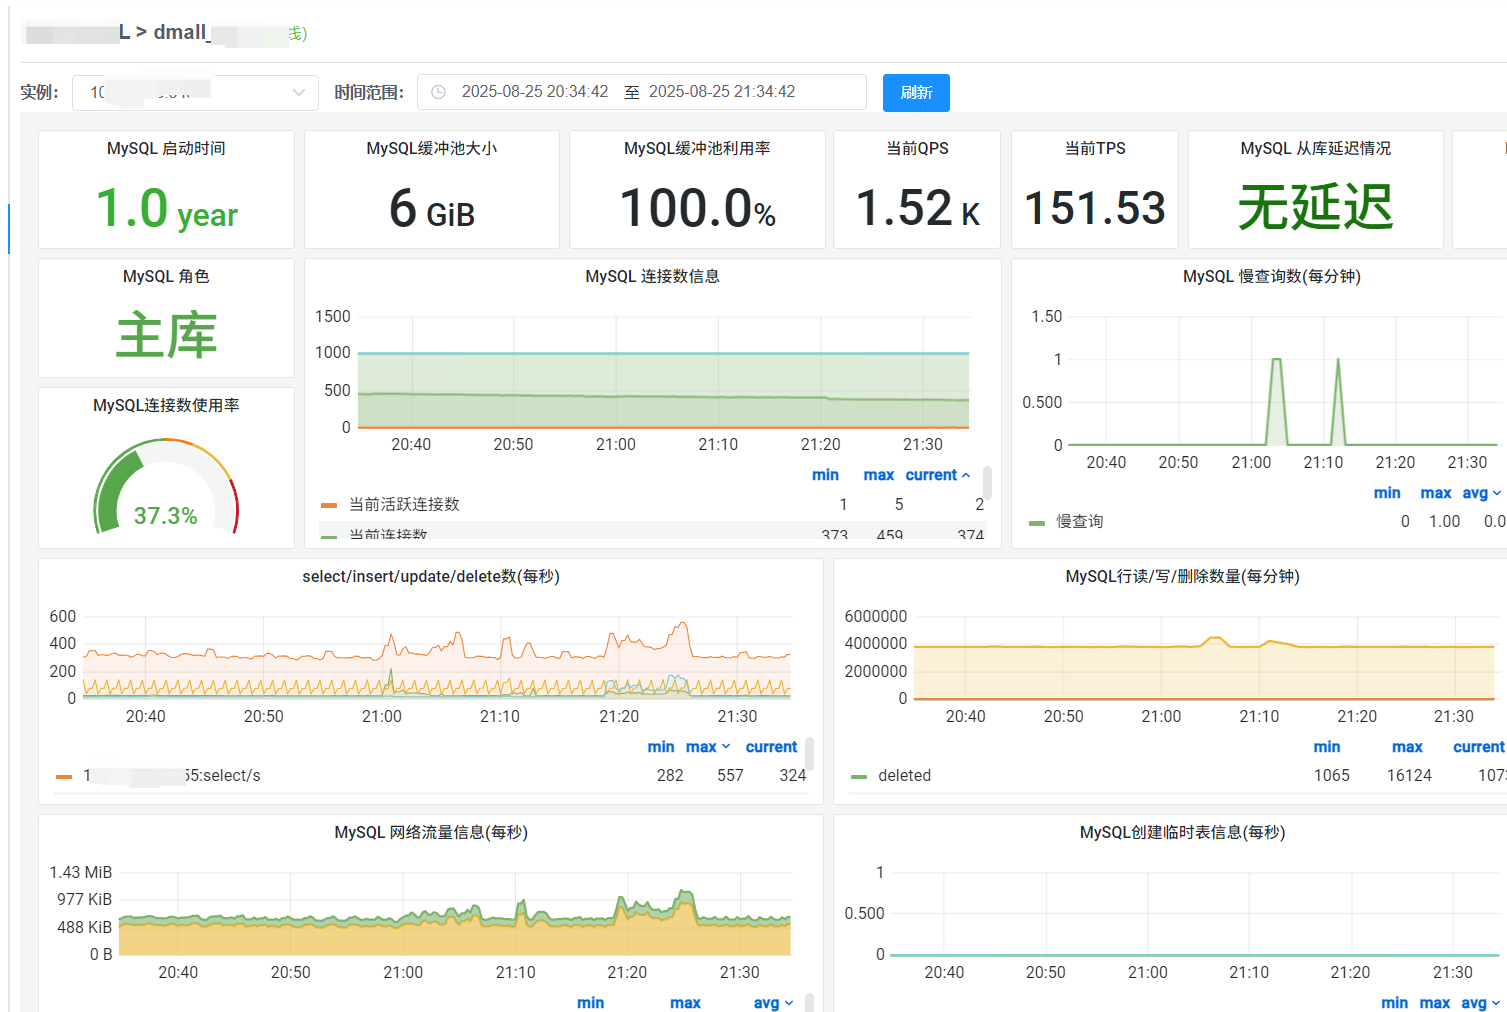This screenshot has height=1012, width=1507.
Task: Click the green swatch beside 慢查询
Action: coord(1037,522)
